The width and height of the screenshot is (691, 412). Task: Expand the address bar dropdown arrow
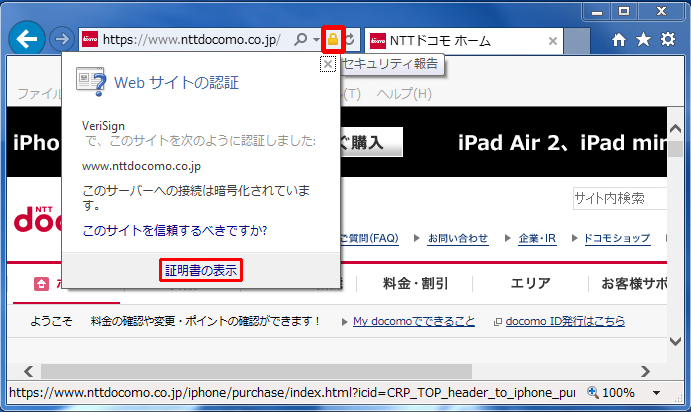pyautogui.click(x=316, y=40)
